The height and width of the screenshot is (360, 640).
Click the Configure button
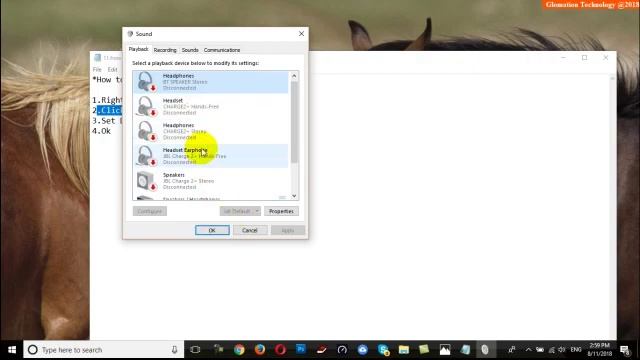[150, 211]
